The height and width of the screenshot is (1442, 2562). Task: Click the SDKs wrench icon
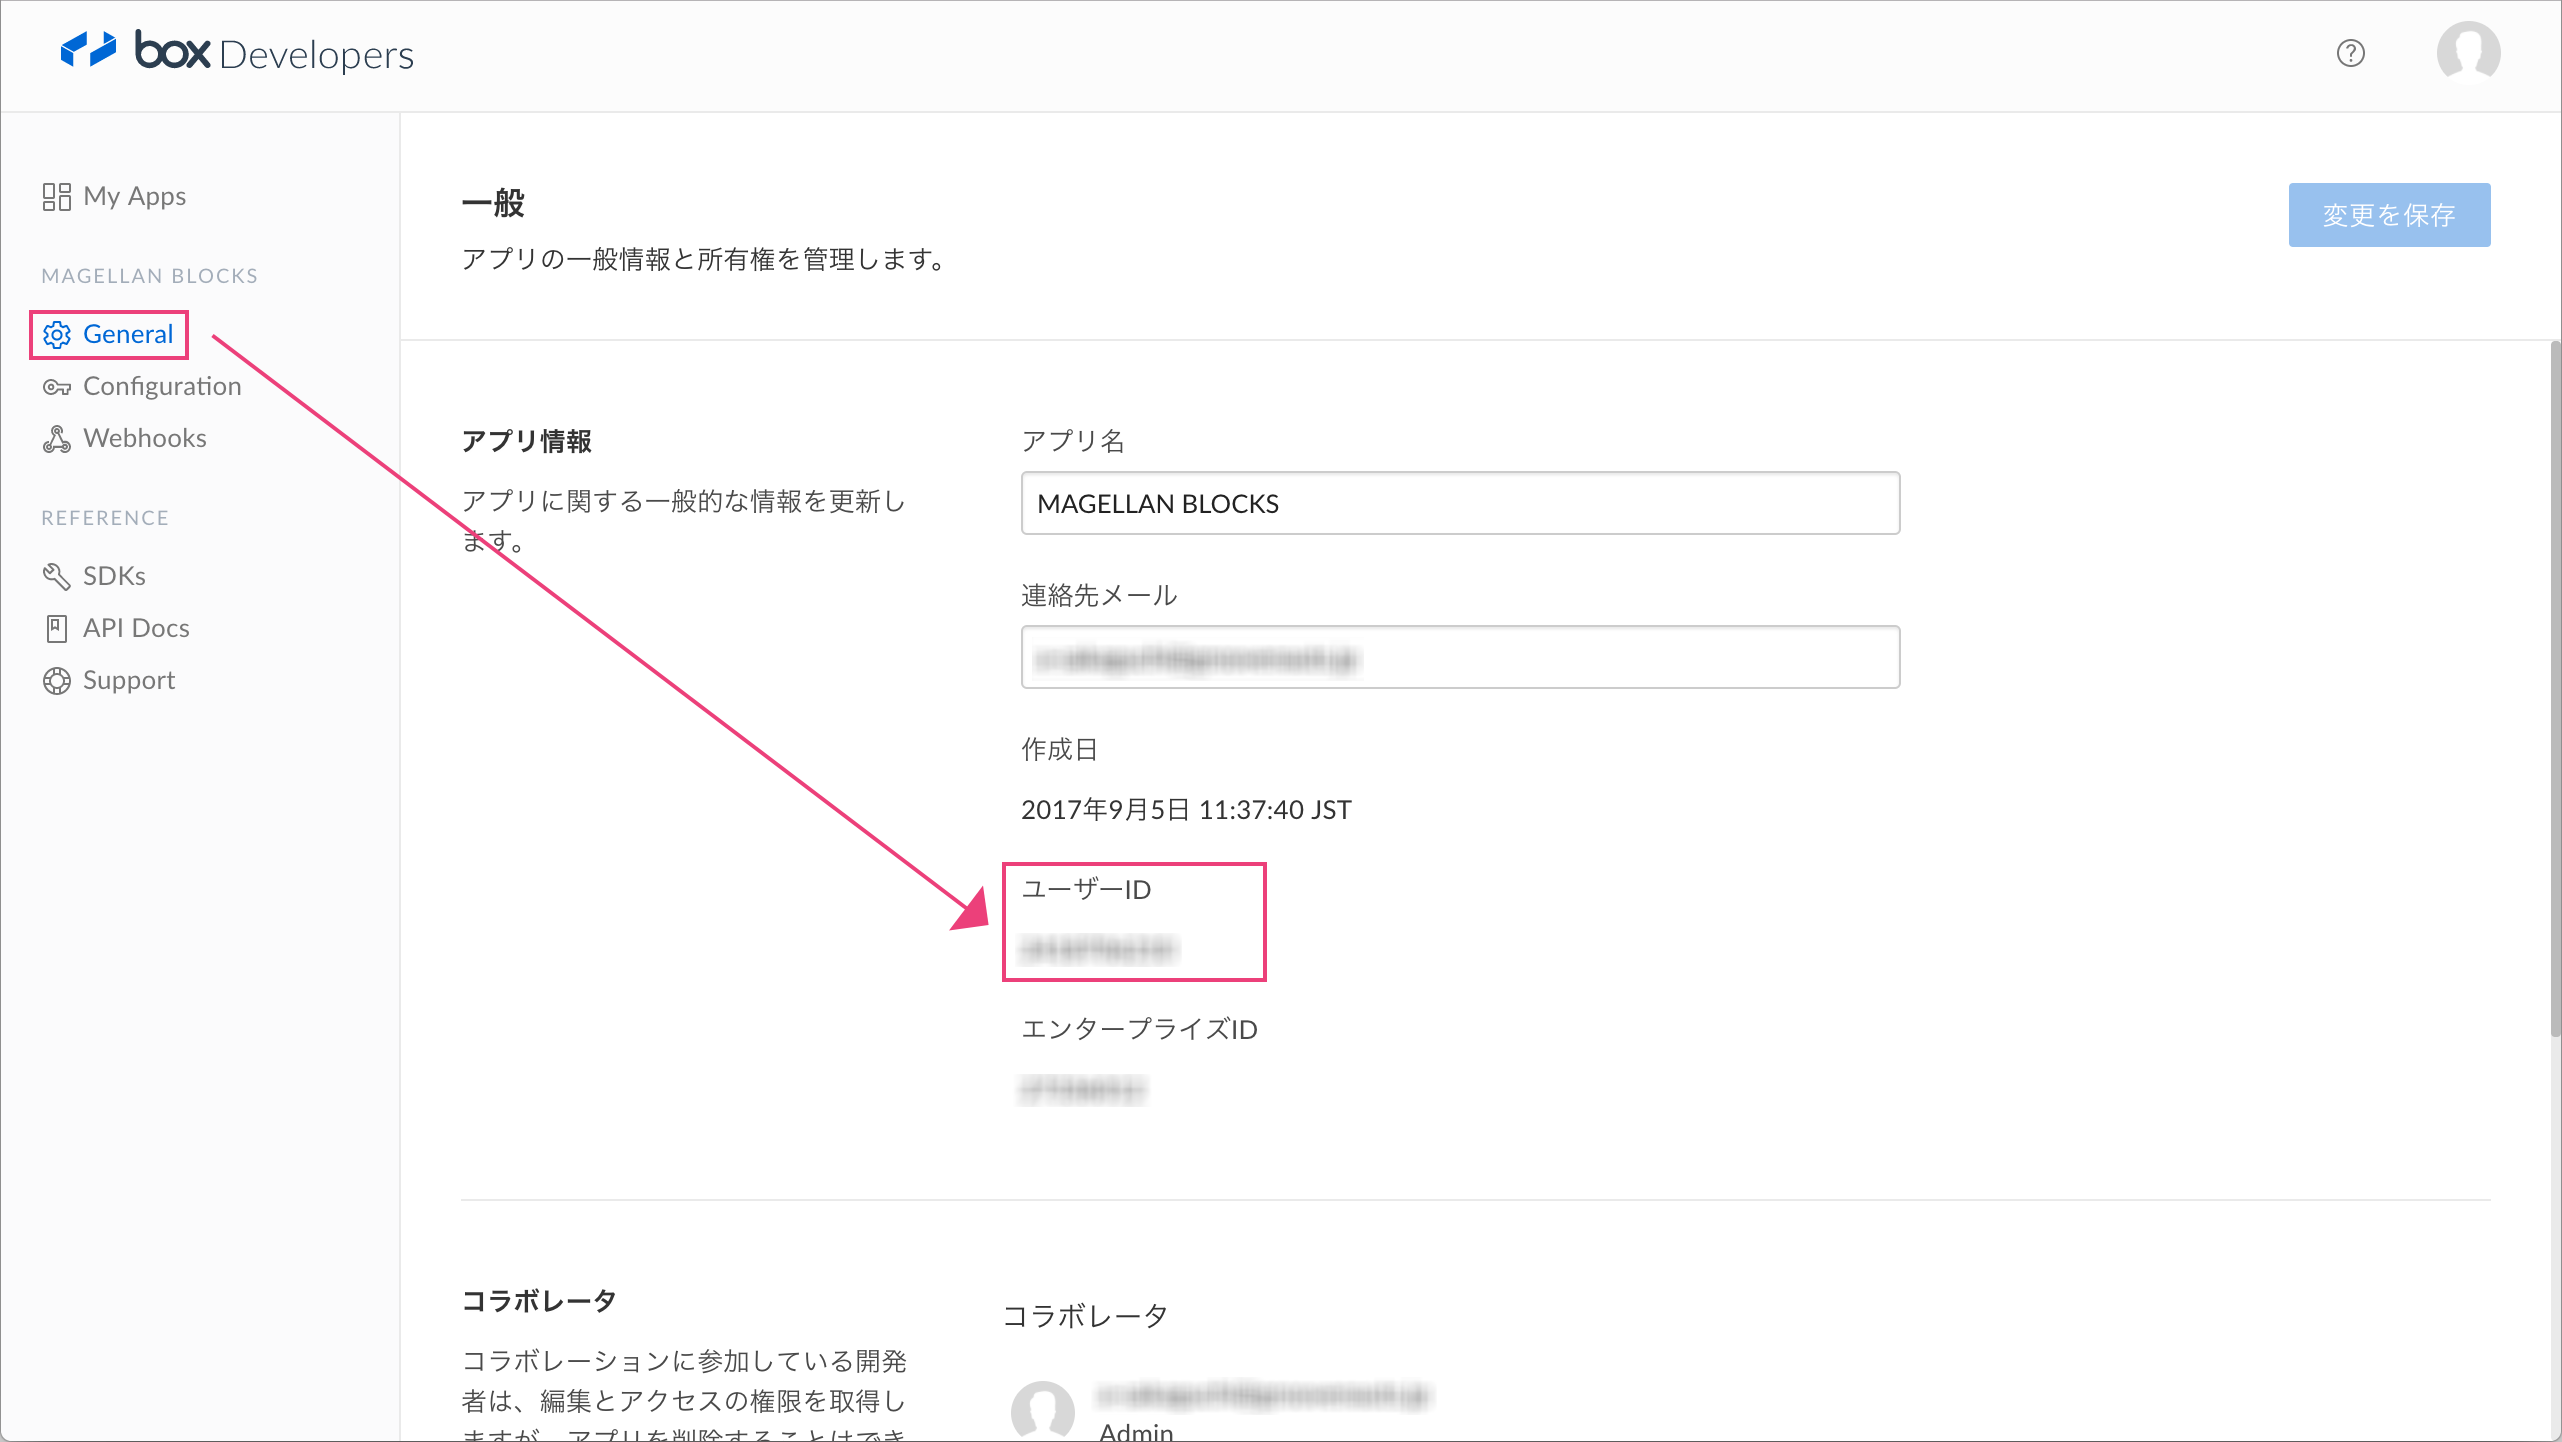pyautogui.click(x=56, y=576)
